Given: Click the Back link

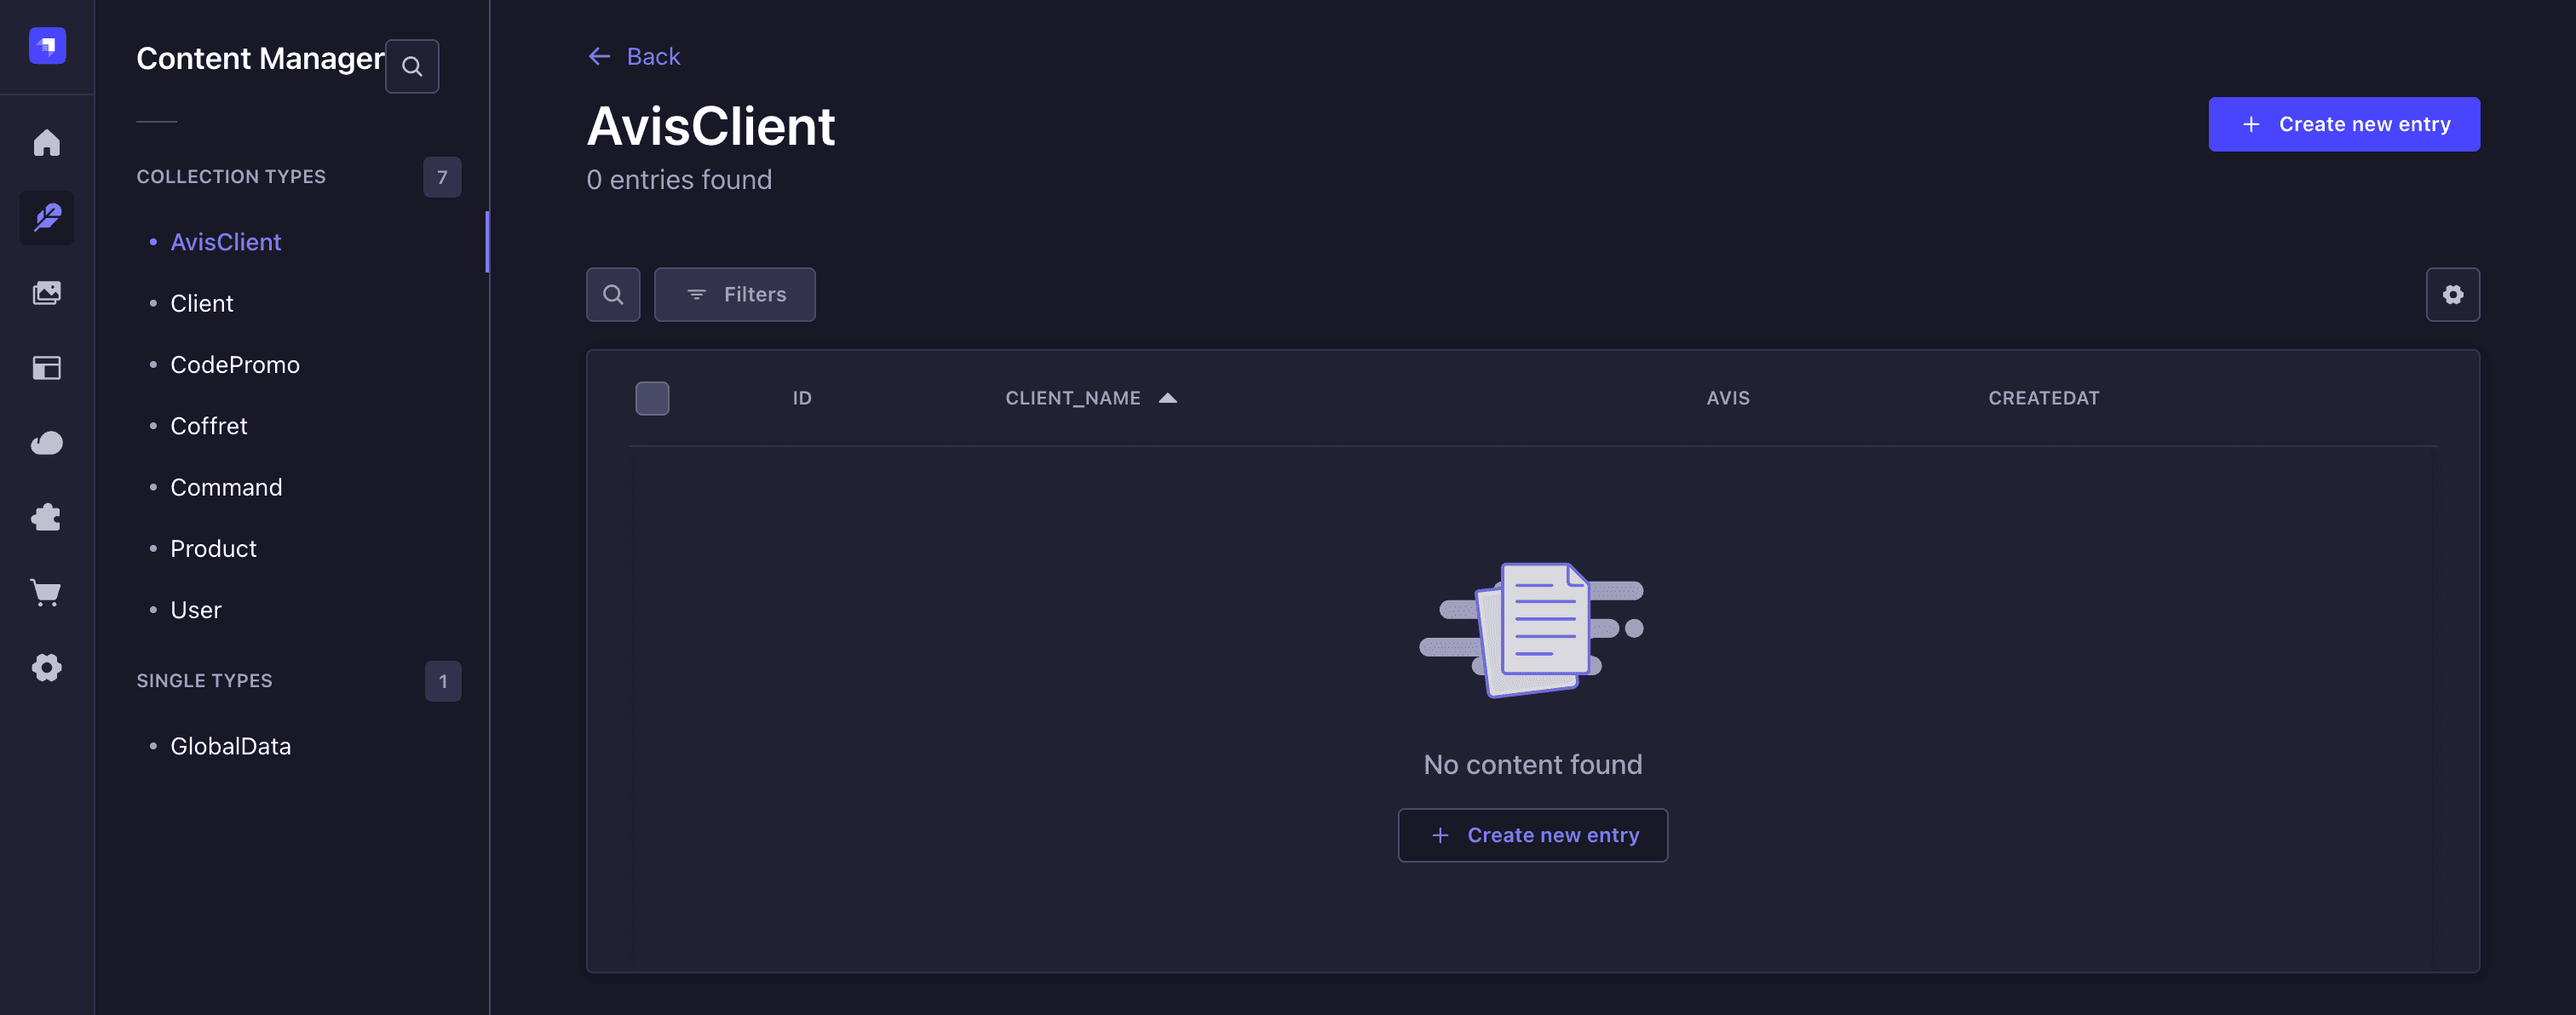Looking at the screenshot, I should 634,56.
